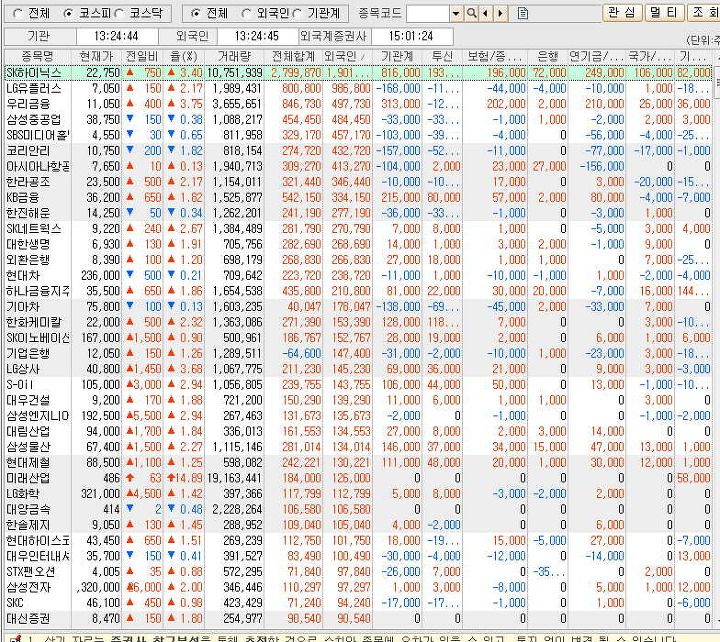Select 기아차 stock name
Viewport: 720px width, 642px height.
click(x=23, y=307)
